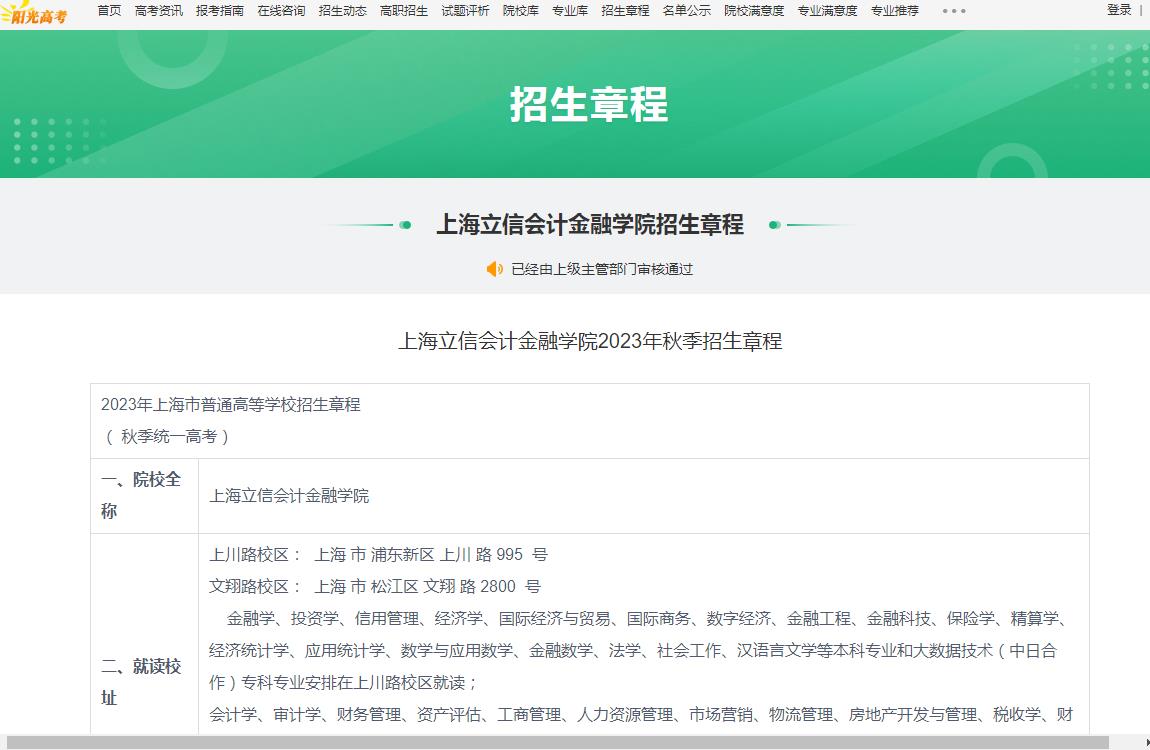Click the 阳光高考 site logo
The width and height of the screenshot is (1150, 750).
[34, 12]
